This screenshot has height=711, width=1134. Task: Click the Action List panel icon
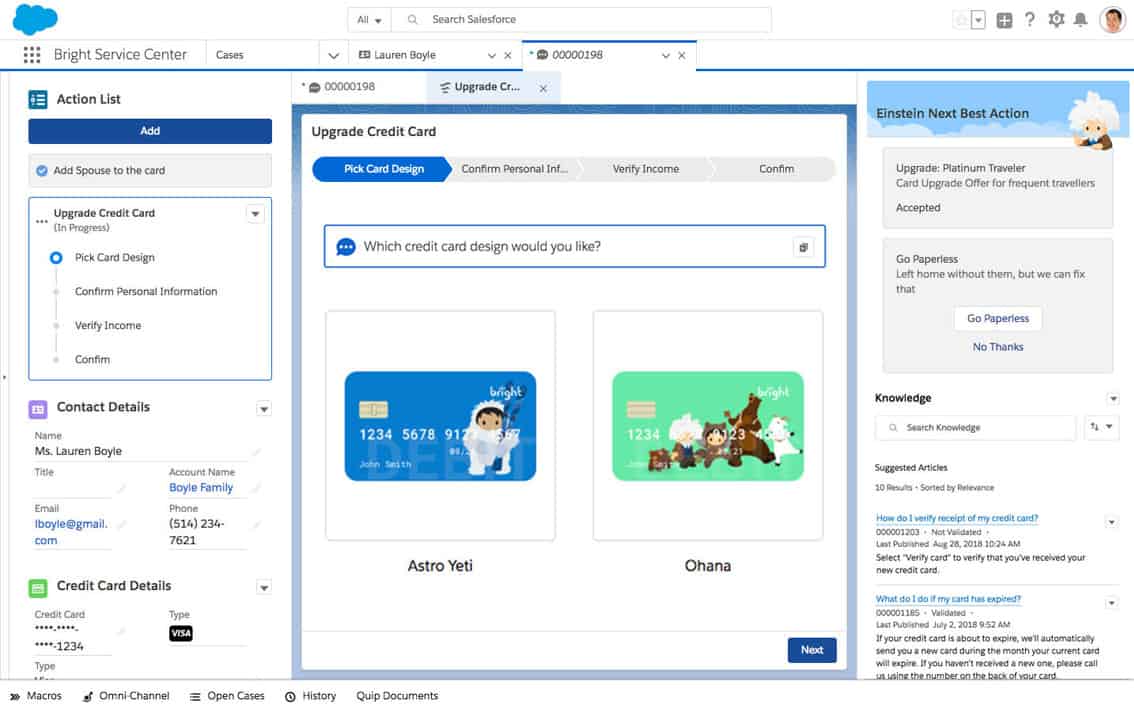(x=38, y=99)
